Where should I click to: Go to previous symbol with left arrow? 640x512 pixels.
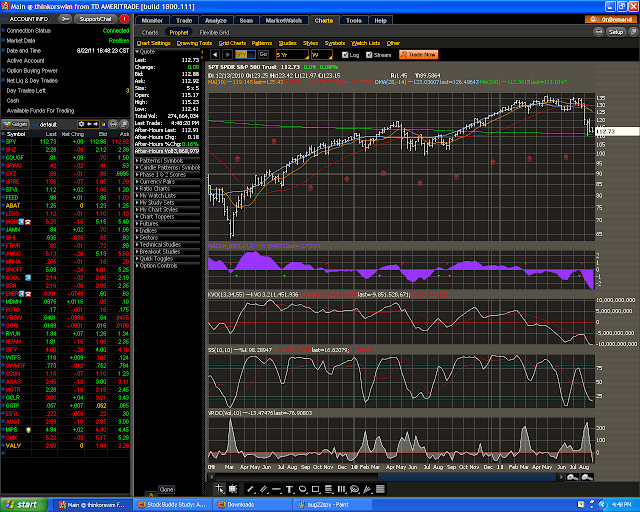click(x=215, y=54)
